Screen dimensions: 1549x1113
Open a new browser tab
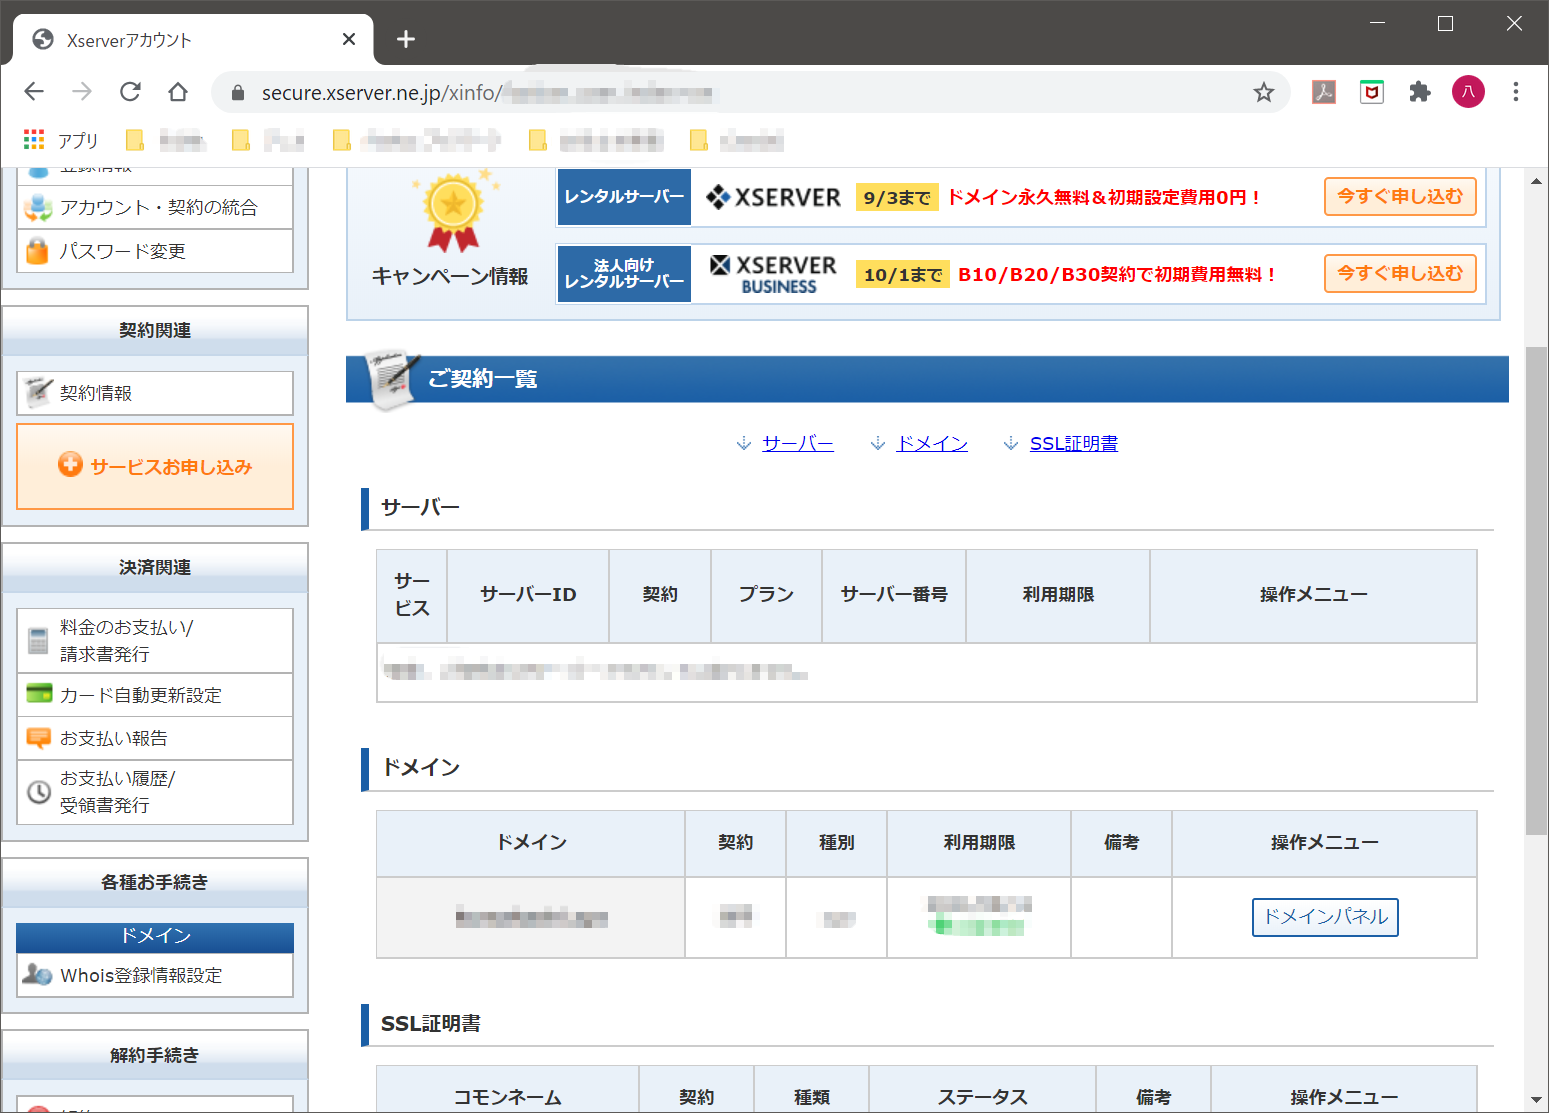pyautogui.click(x=405, y=39)
